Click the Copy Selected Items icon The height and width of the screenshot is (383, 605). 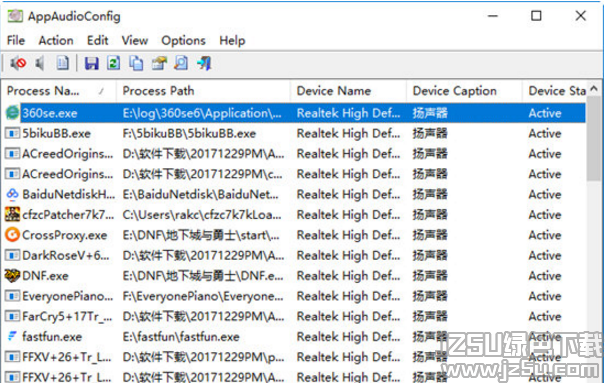(136, 63)
